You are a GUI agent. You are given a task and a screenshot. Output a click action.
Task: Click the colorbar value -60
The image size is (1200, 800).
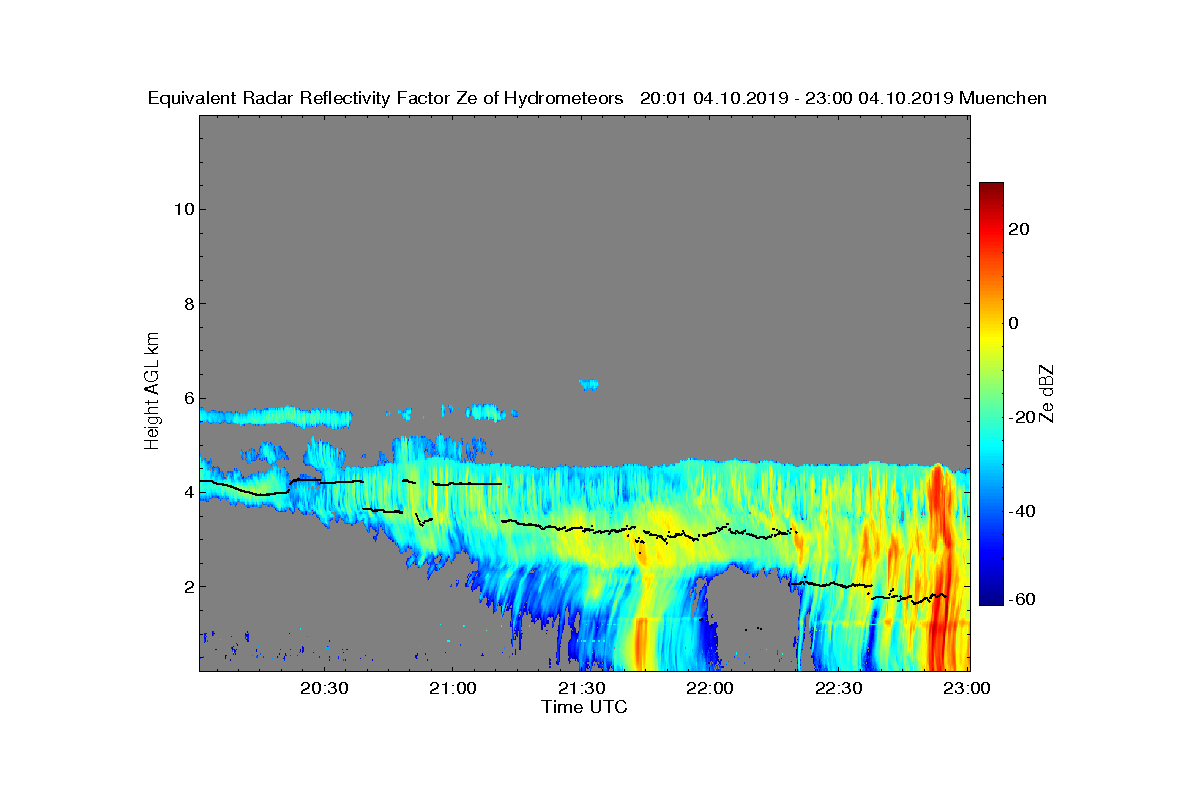[1021, 599]
